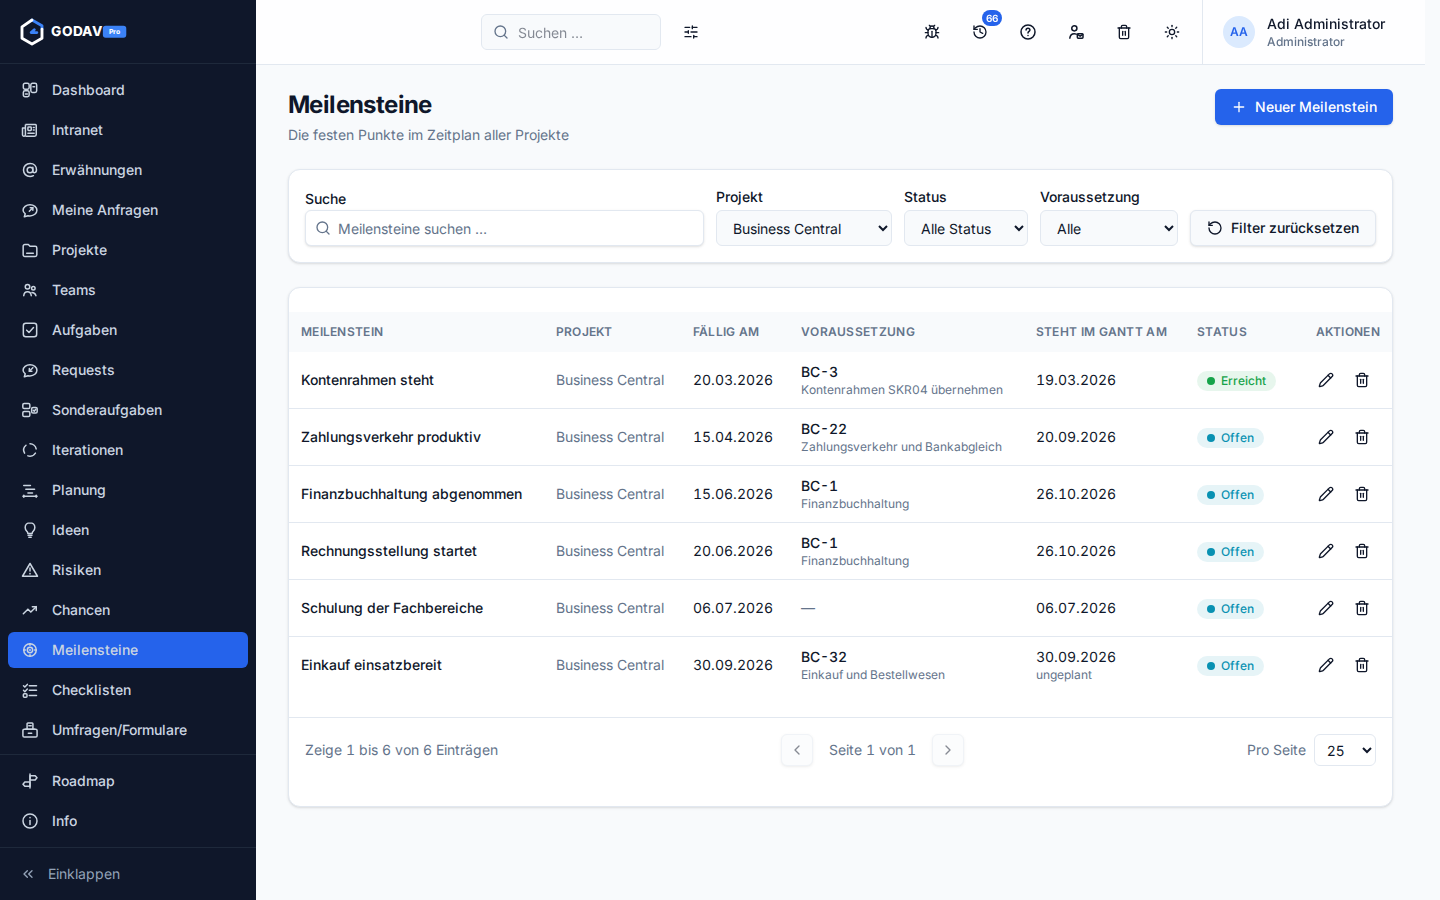Edit the Finanzbuchhaltung abgenommen milestone
This screenshot has height=900, width=1440.
(x=1326, y=494)
